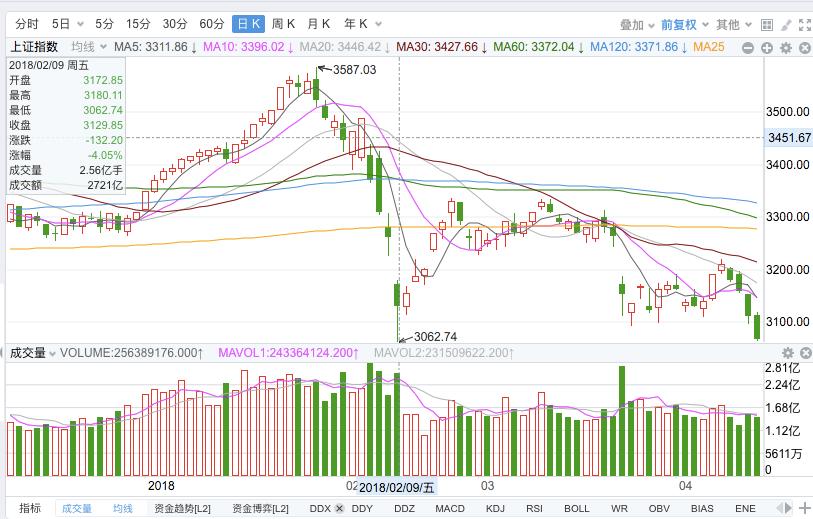Close the volume panel
The image size is (813, 519).
[x=805, y=353]
